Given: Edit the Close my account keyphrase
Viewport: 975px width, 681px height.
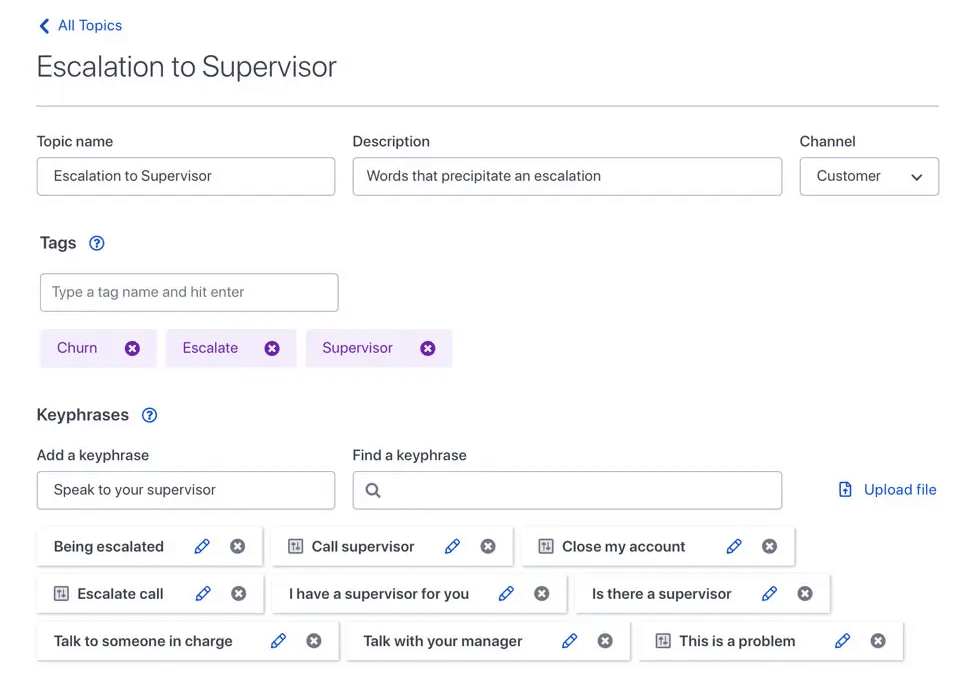Looking at the screenshot, I should click(734, 546).
